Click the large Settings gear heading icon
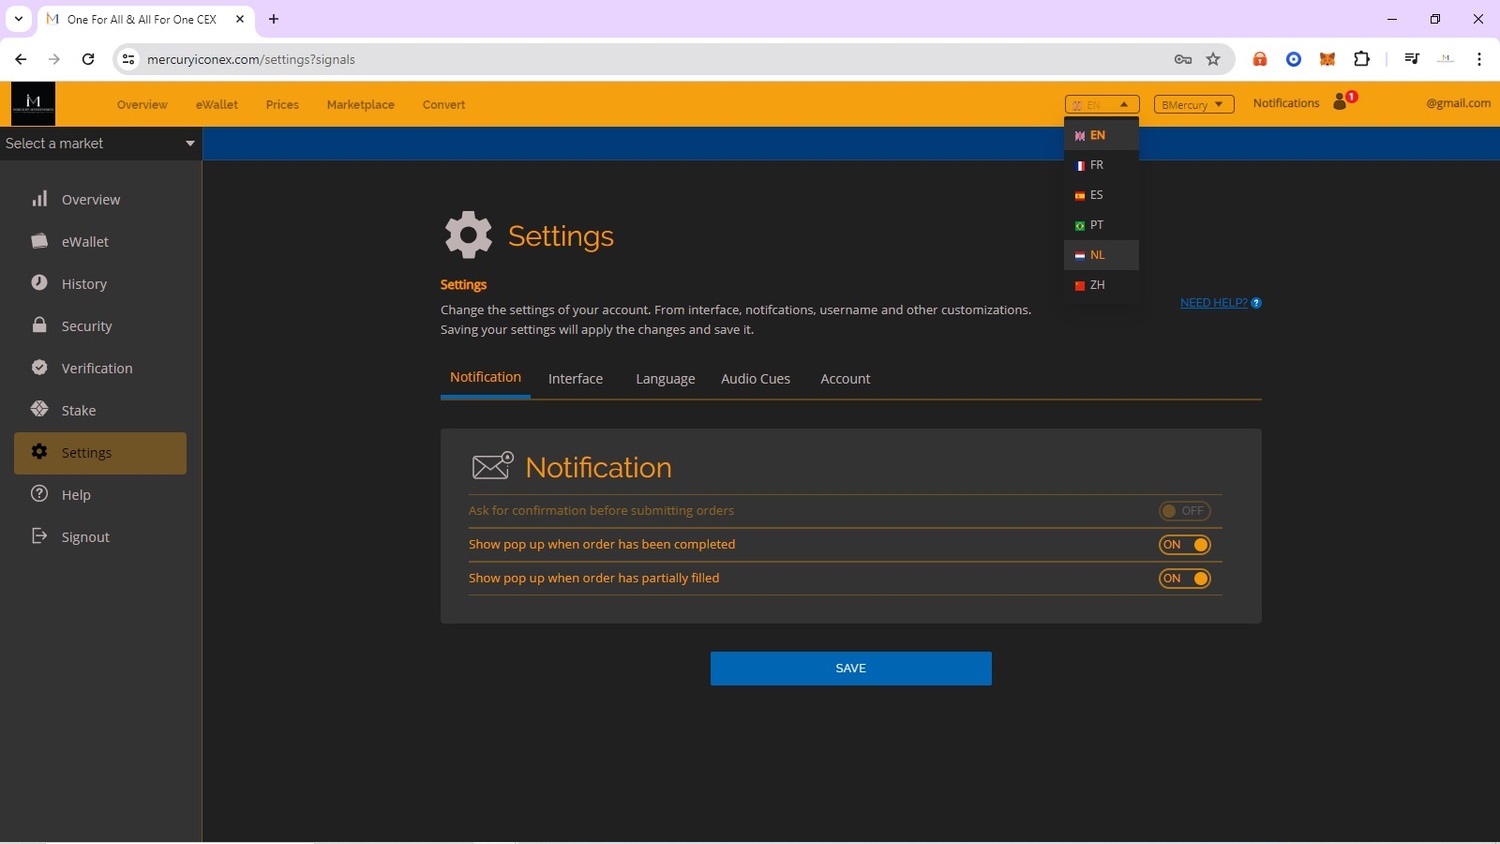This screenshot has width=1500, height=844. click(x=469, y=235)
